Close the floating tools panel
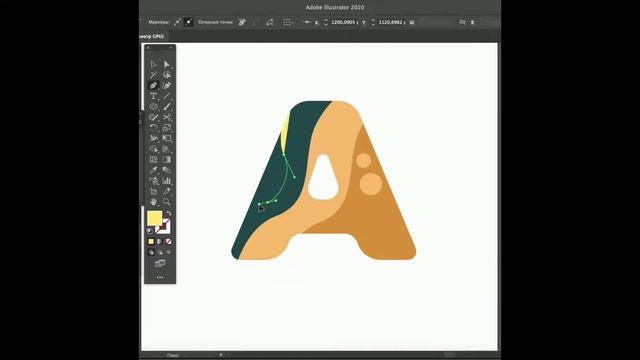This screenshot has height=360, width=640. coord(148,48)
